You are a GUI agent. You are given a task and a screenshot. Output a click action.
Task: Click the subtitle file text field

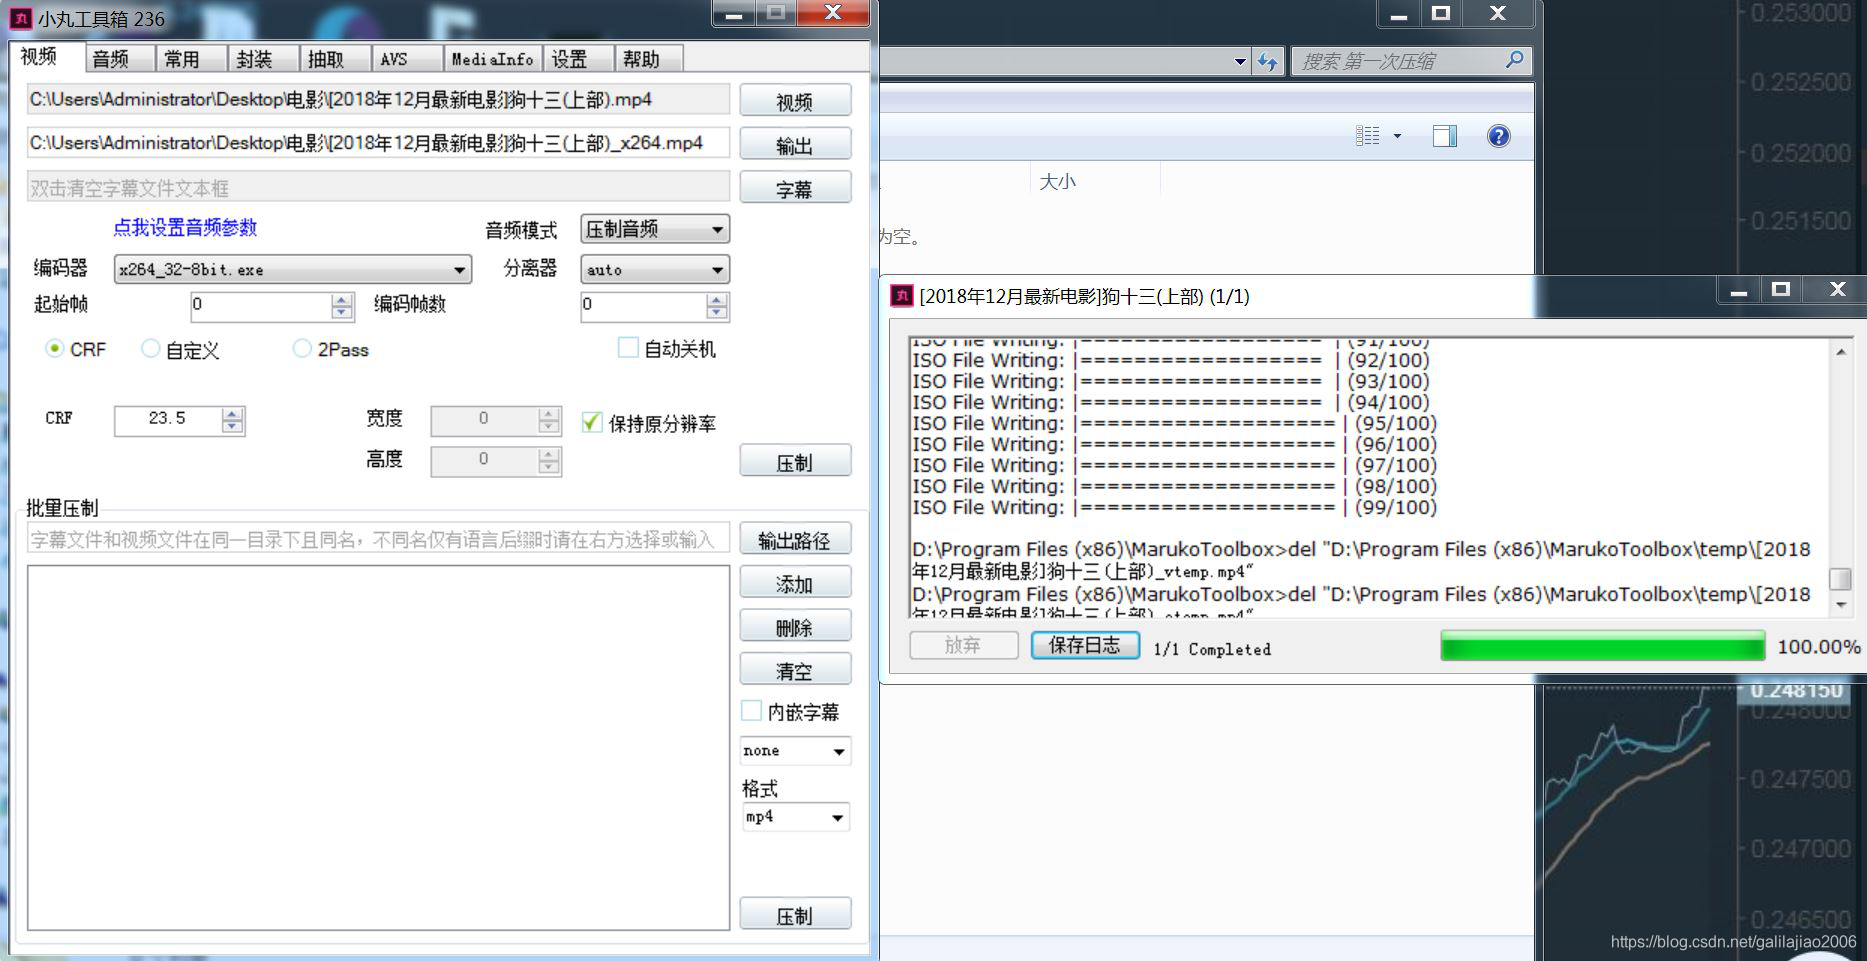[379, 188]
